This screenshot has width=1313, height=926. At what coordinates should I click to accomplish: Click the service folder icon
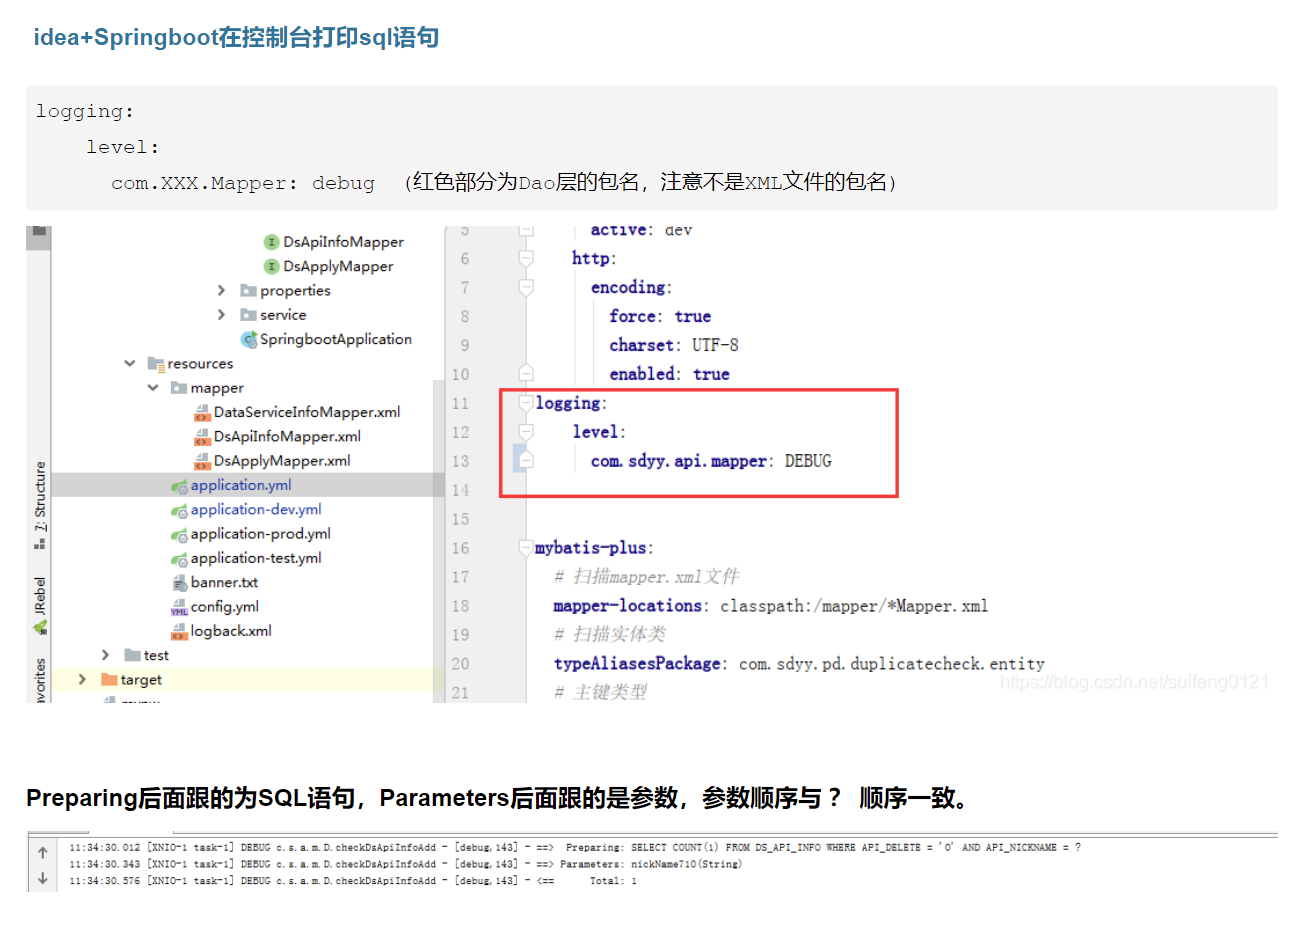(248, 314)
